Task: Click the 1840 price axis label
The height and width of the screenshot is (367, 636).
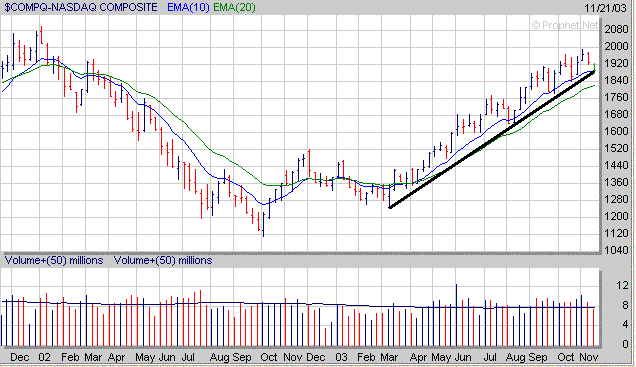Action: 616,80
